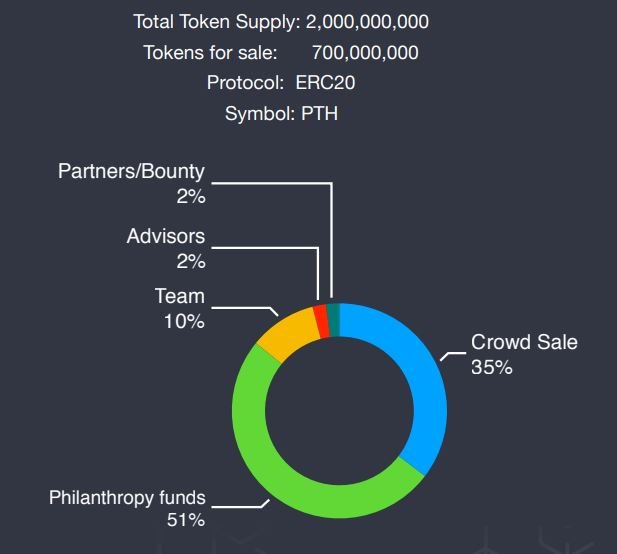Click the Team label text

click(x=180, y=296)
